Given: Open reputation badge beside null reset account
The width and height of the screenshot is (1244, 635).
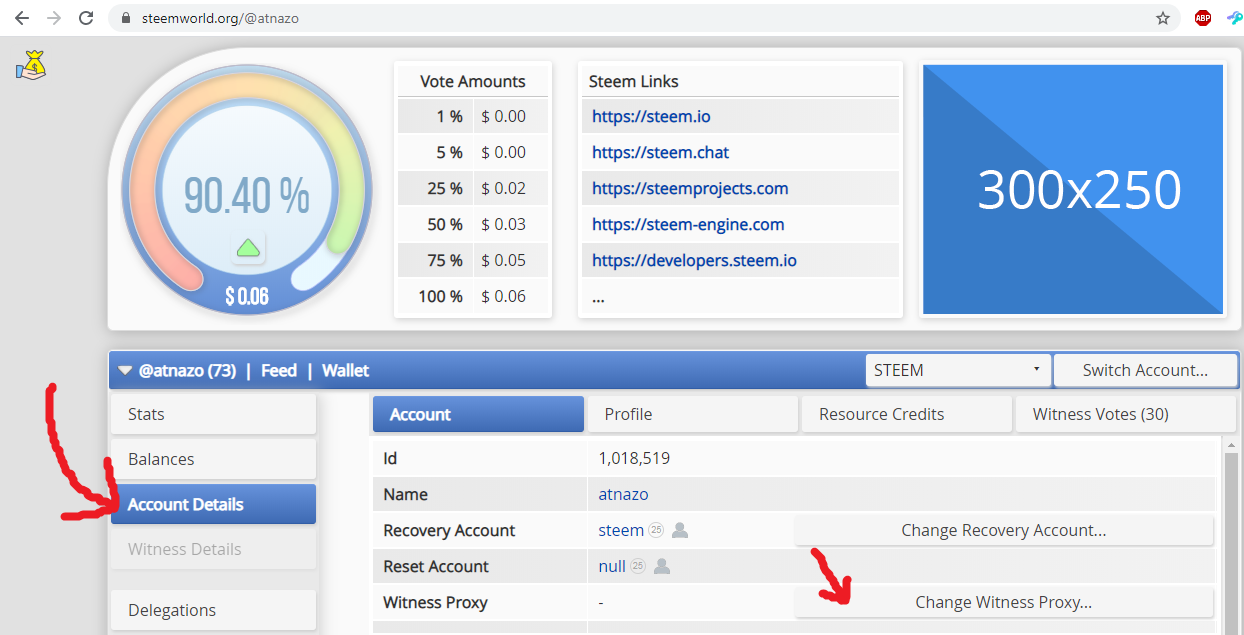Looking at the screenshot, I should (x=638, y=566).
